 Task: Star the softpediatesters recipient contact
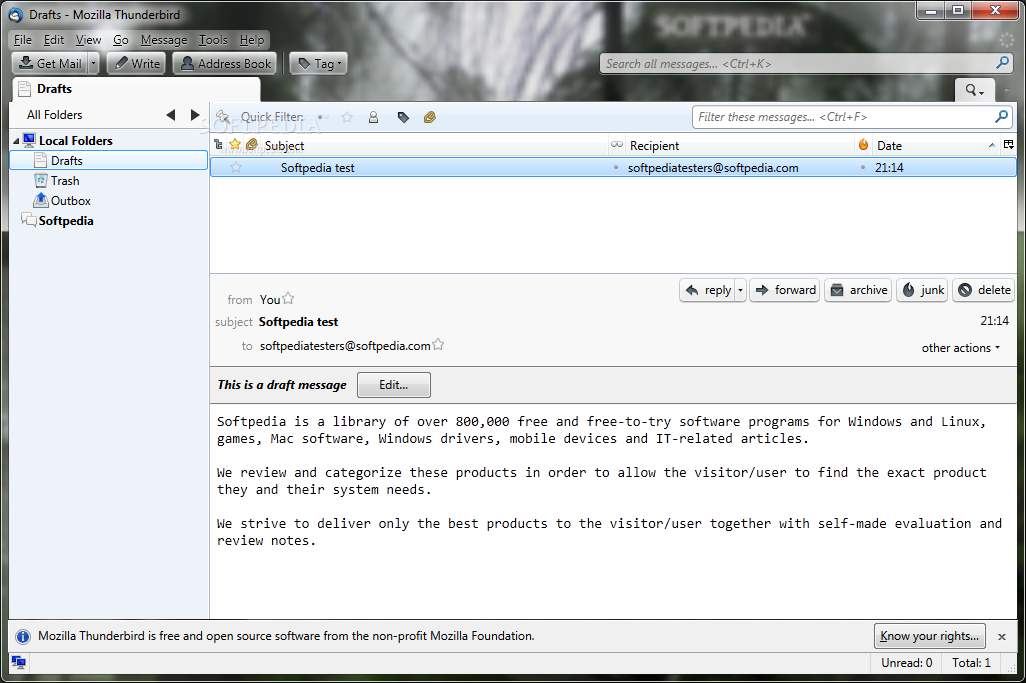pos(438,345)
